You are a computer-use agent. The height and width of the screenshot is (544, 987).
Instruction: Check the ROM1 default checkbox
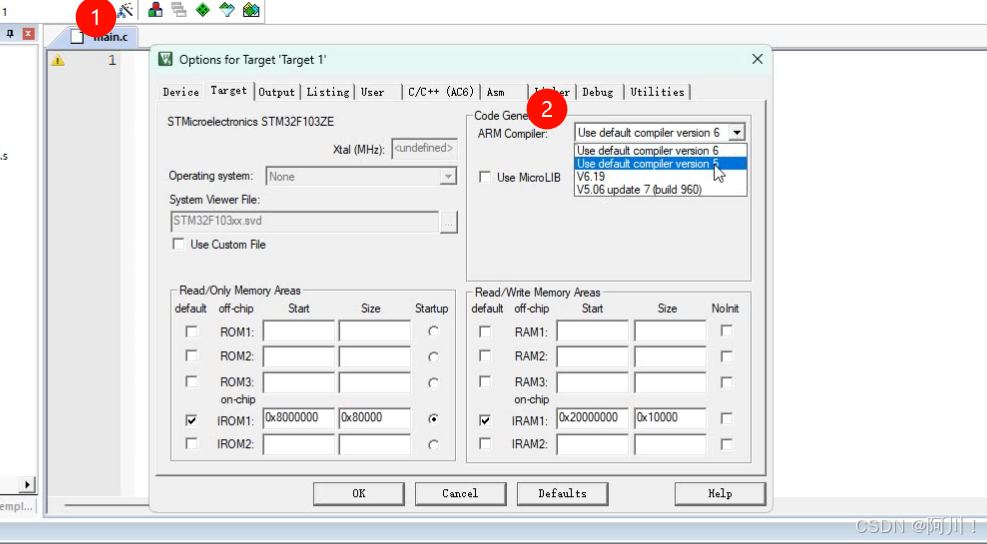point(191,331)
